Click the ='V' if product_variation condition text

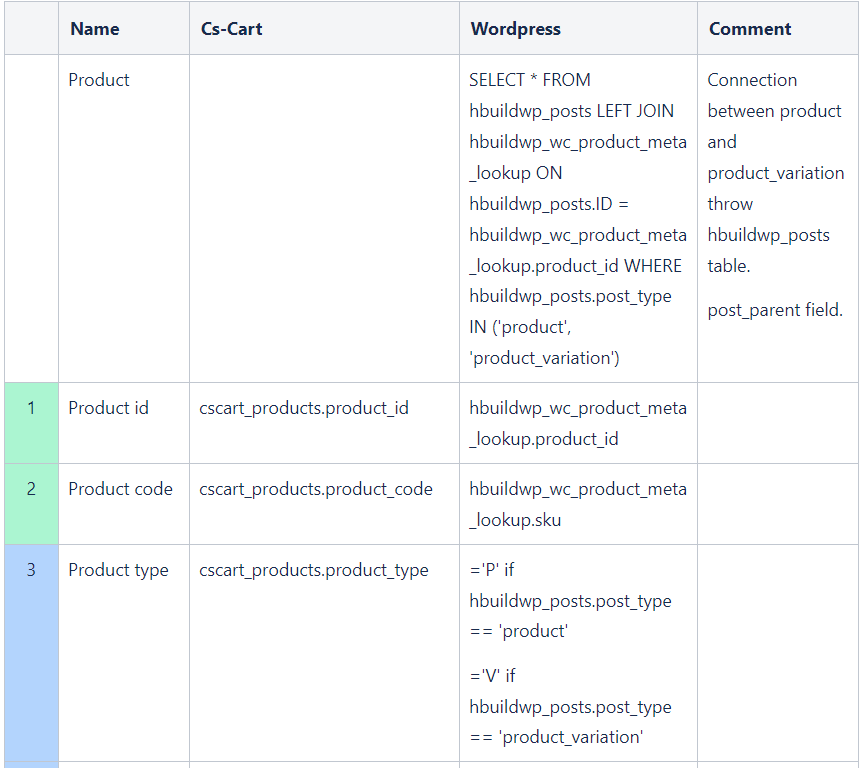(x=570, y=707)
